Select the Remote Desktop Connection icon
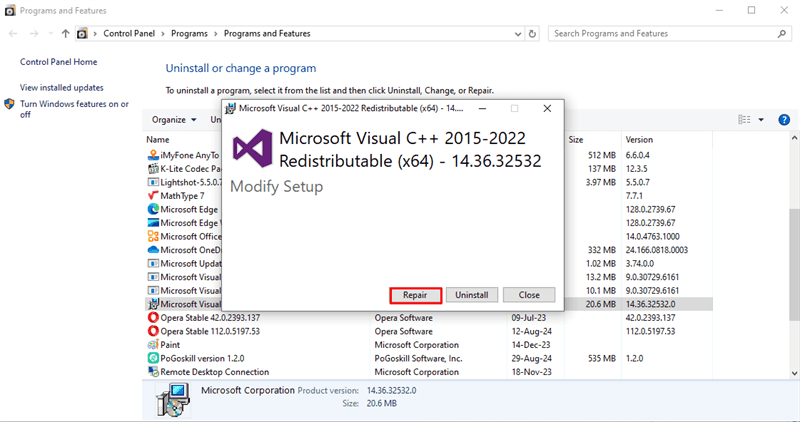The height and width of the screenshot is (422, 800). coord(153,371)
